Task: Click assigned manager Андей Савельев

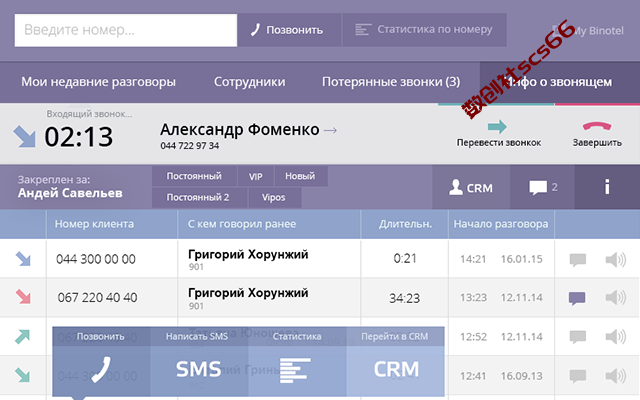Action: [70, 193]
